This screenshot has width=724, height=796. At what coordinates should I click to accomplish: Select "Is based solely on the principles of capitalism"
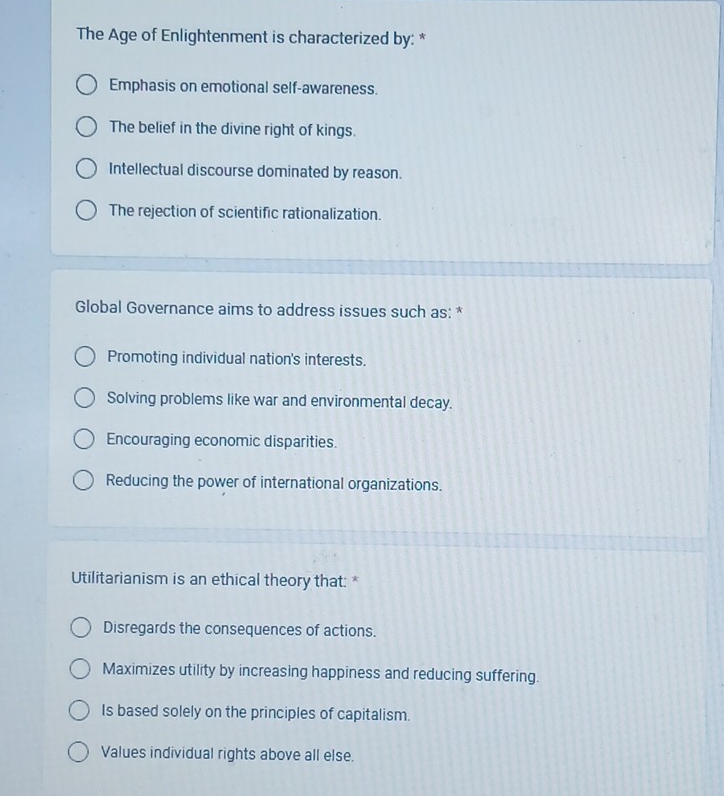(79, 710)
